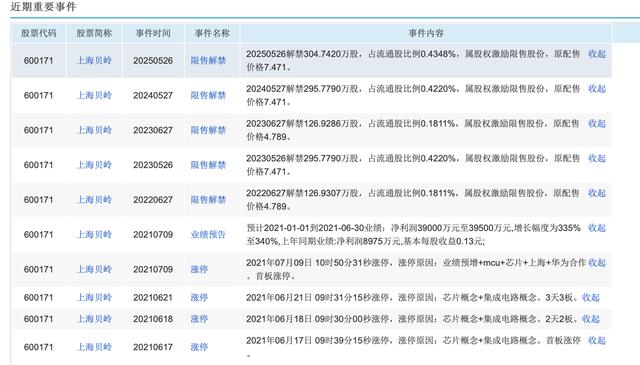Viewport: 640px width, 365px height.
Task: Select date cell 20230627
Action: click(153, 130)
